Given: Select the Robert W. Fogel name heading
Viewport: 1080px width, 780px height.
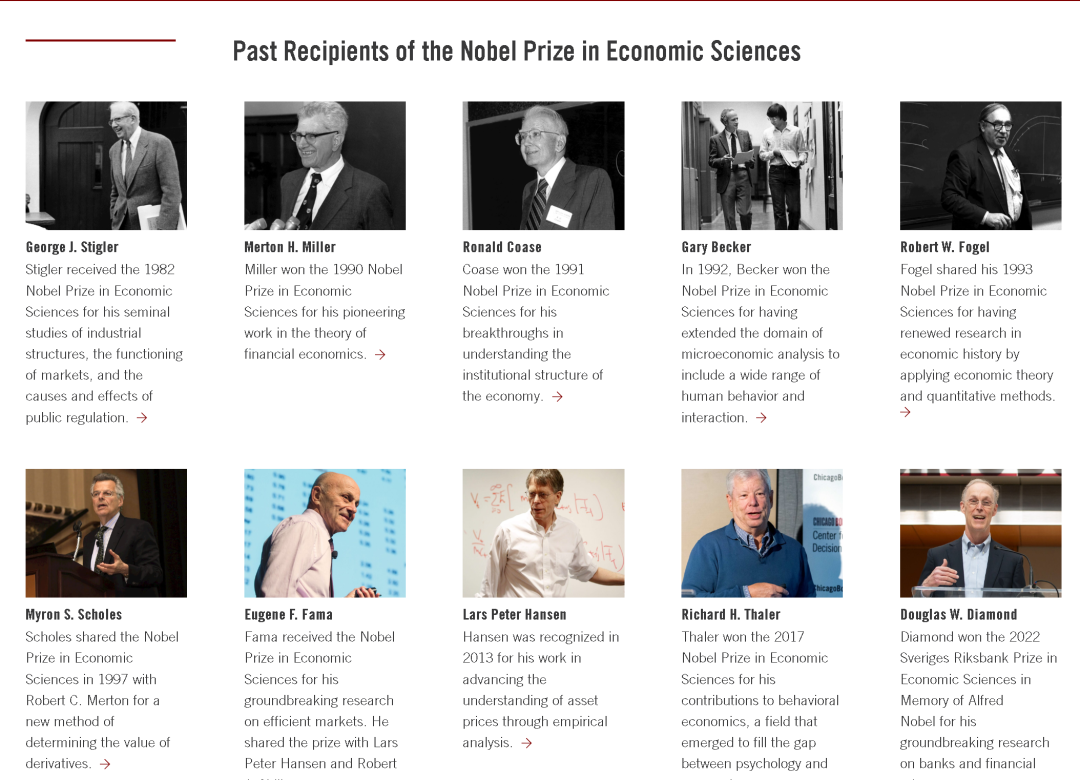Looking at the screenshot, I should 945,247.
